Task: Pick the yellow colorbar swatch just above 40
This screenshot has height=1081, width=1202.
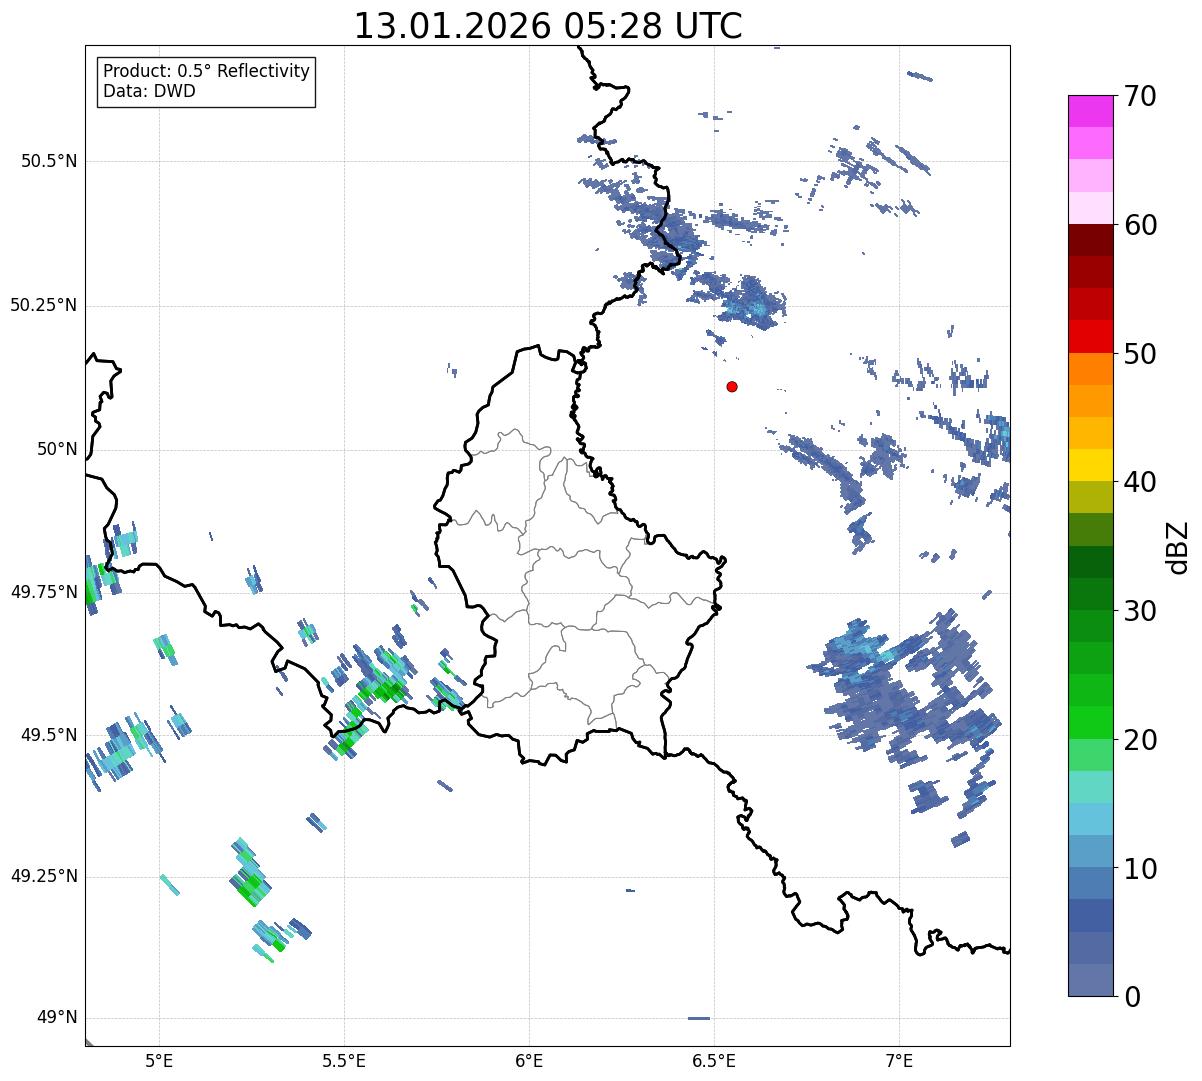Action: pyautogui.click(x=1090, y=465)
